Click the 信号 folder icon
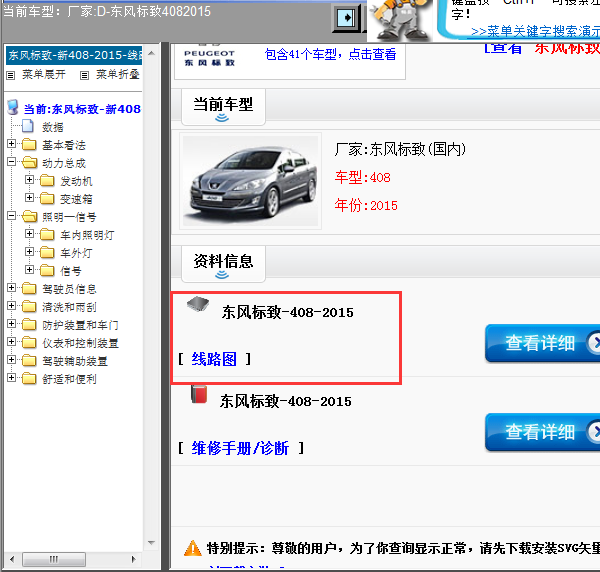The image size is (600, 572). (x=47, y=270)
